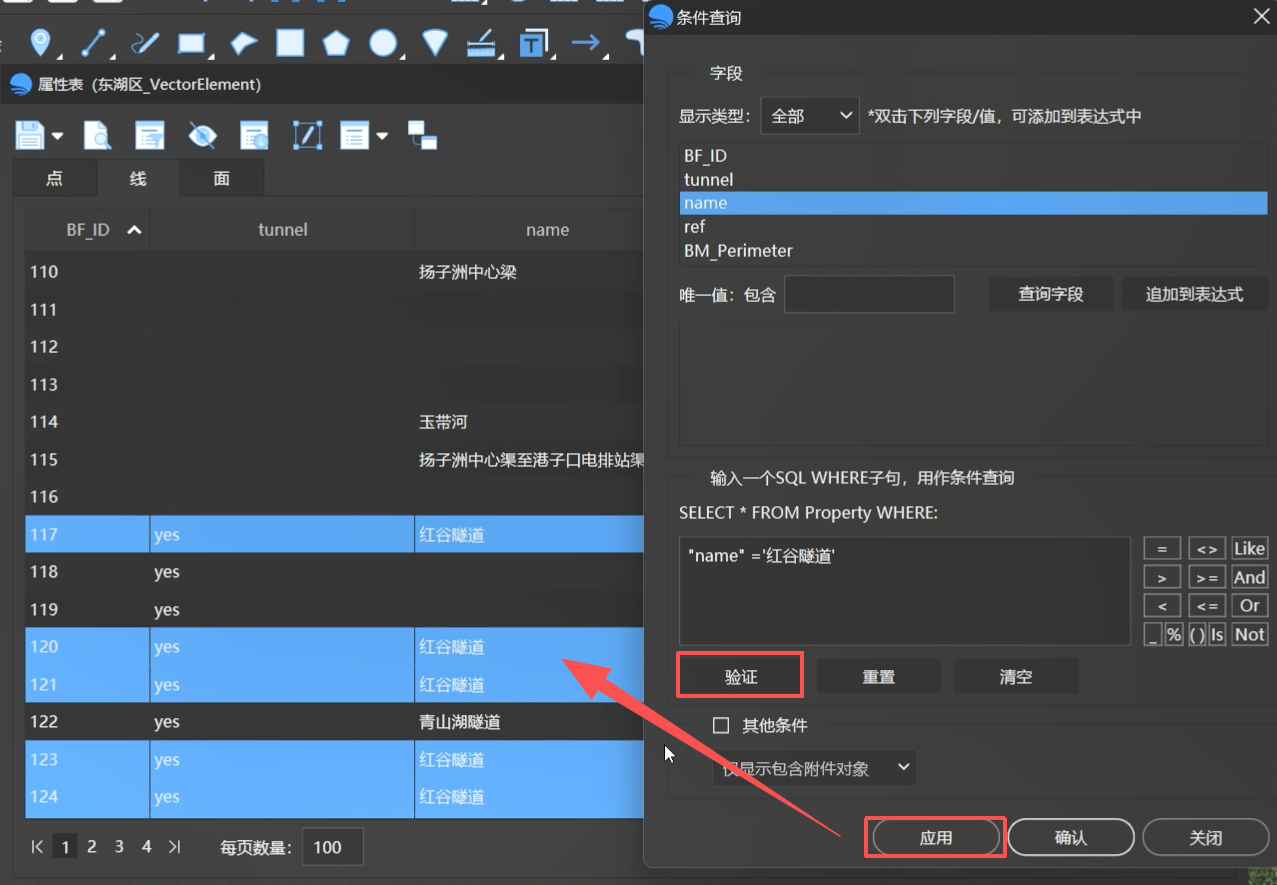The height and width of the screenshot is (885, 1277).
Task: Toggle the crossed-eye hide icon
Action: (x=202, y=135)
